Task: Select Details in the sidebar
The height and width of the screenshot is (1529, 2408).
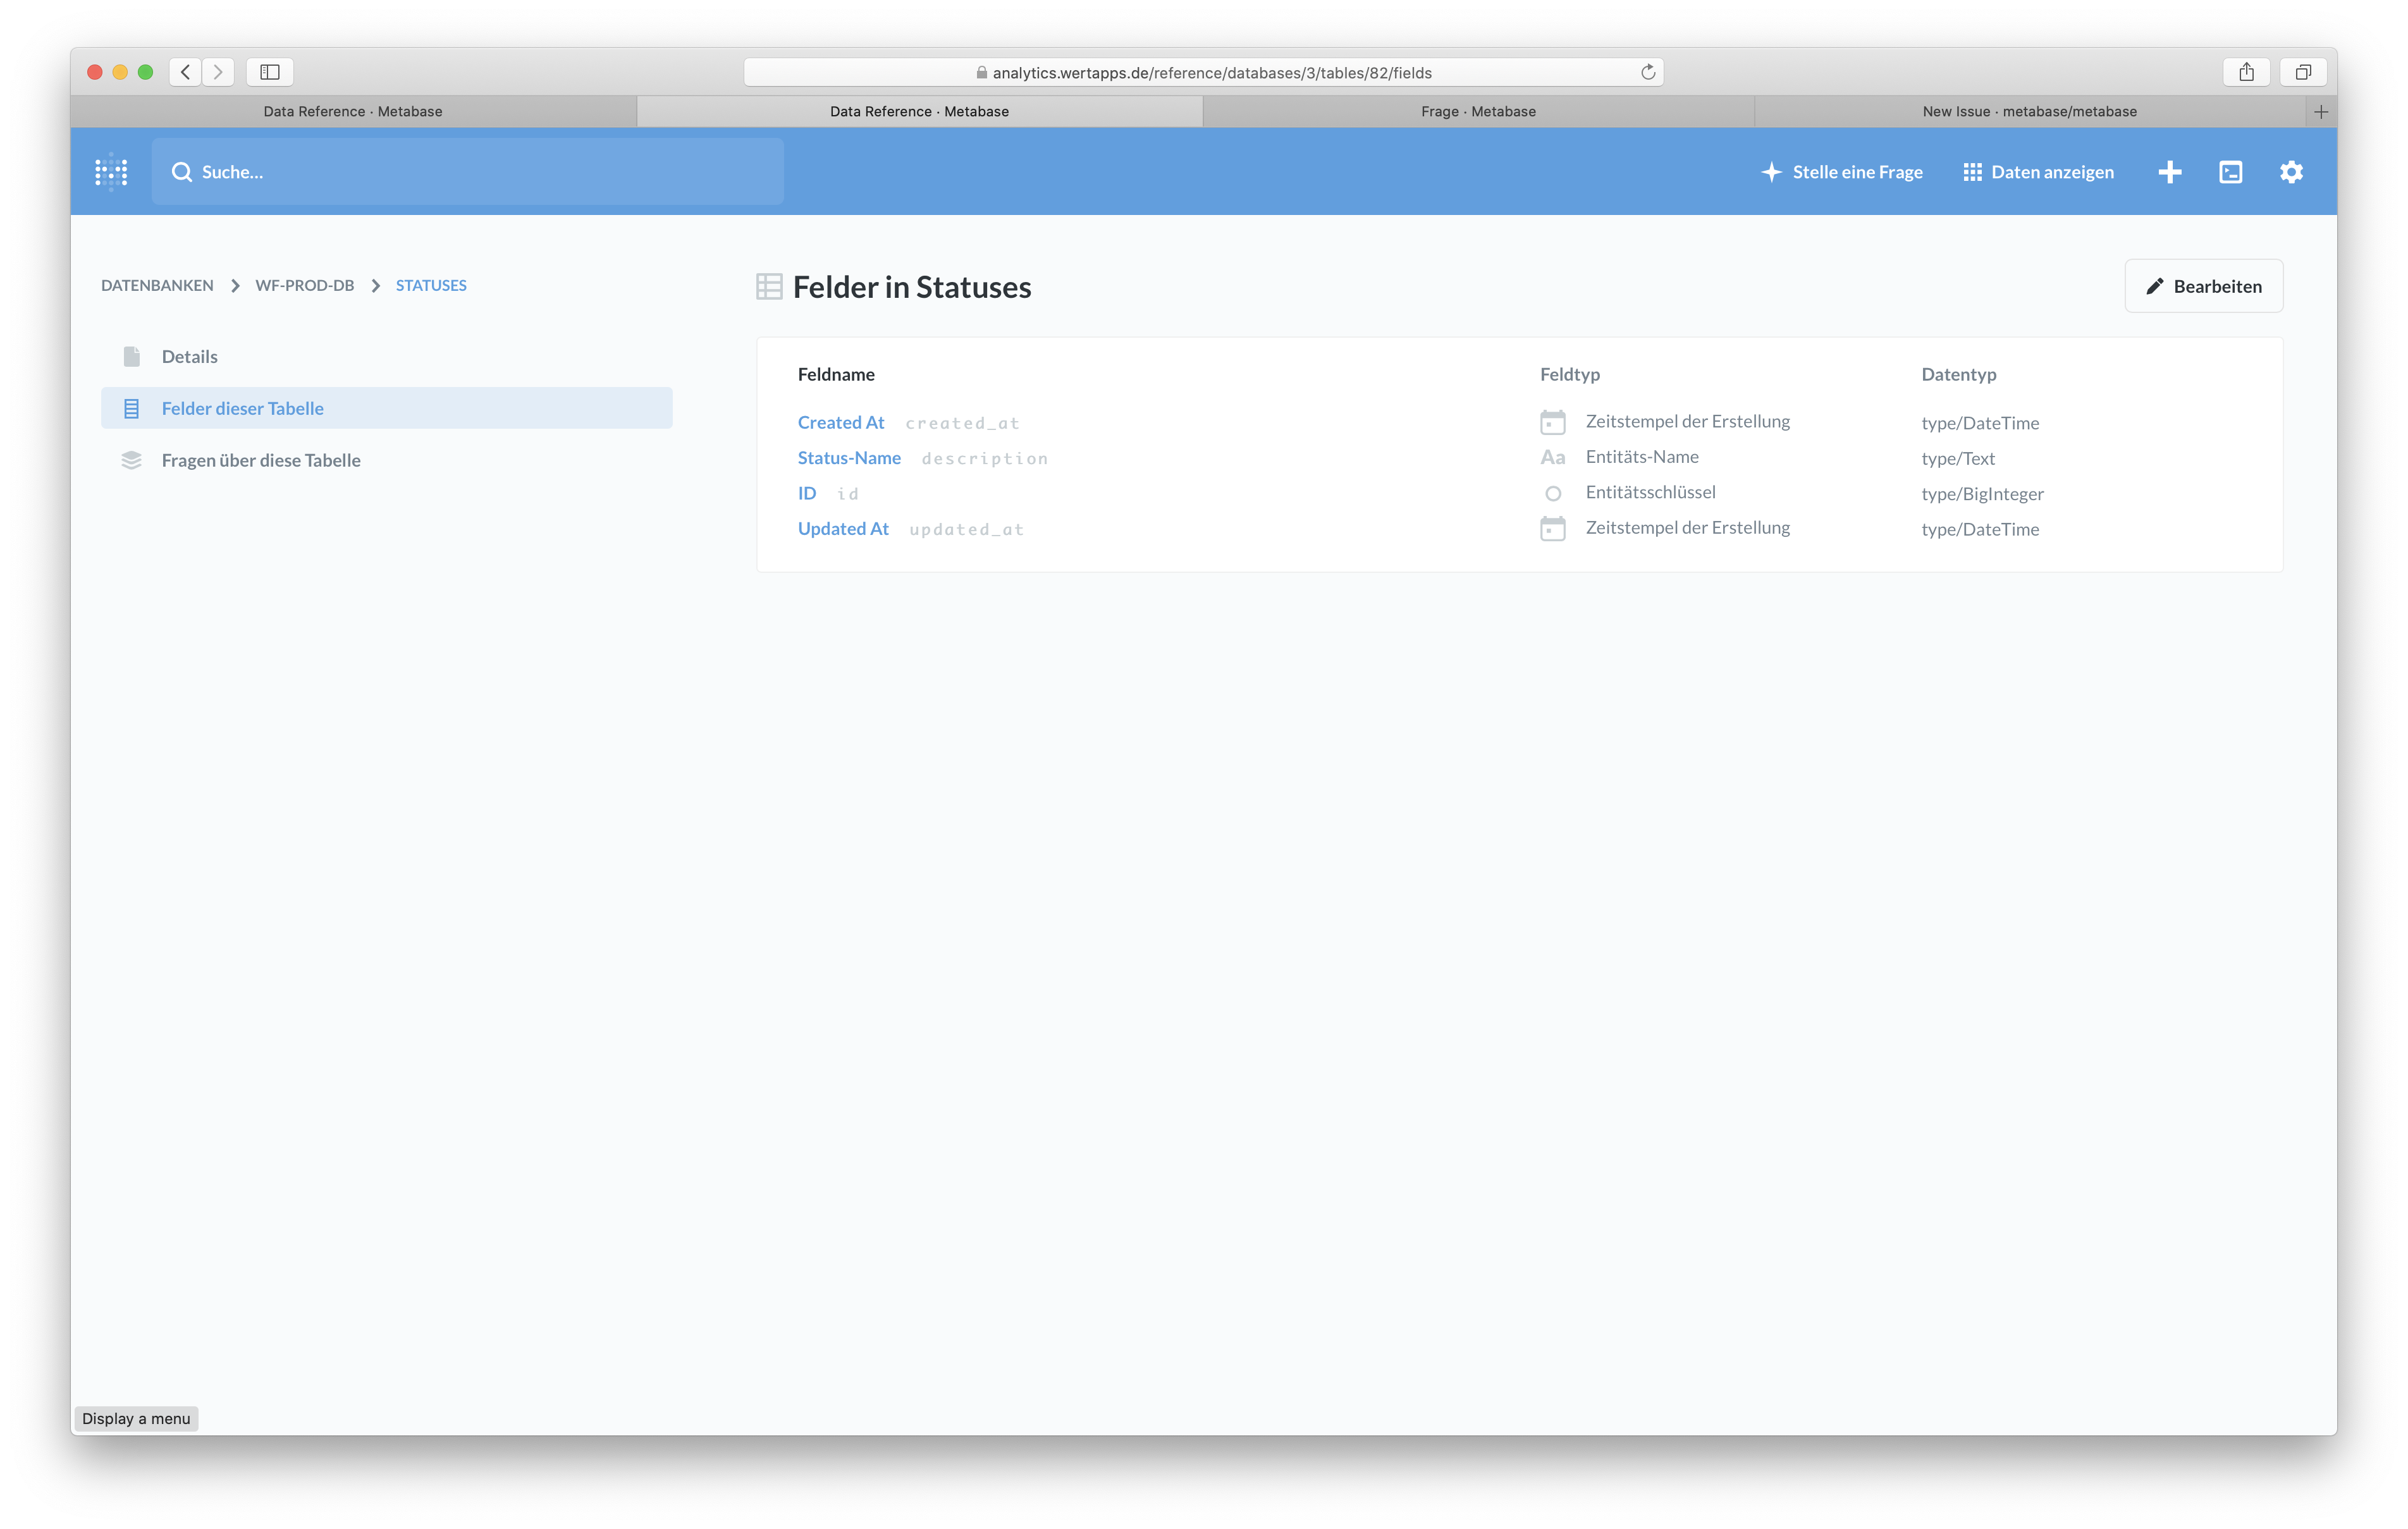Action: click(189, 357)
